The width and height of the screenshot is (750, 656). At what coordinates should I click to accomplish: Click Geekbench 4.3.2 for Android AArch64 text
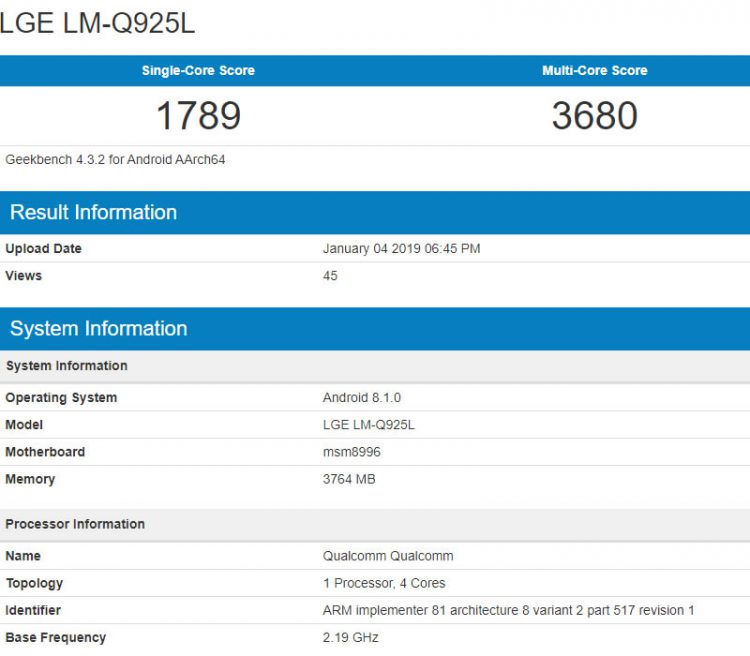coord(115,159)
